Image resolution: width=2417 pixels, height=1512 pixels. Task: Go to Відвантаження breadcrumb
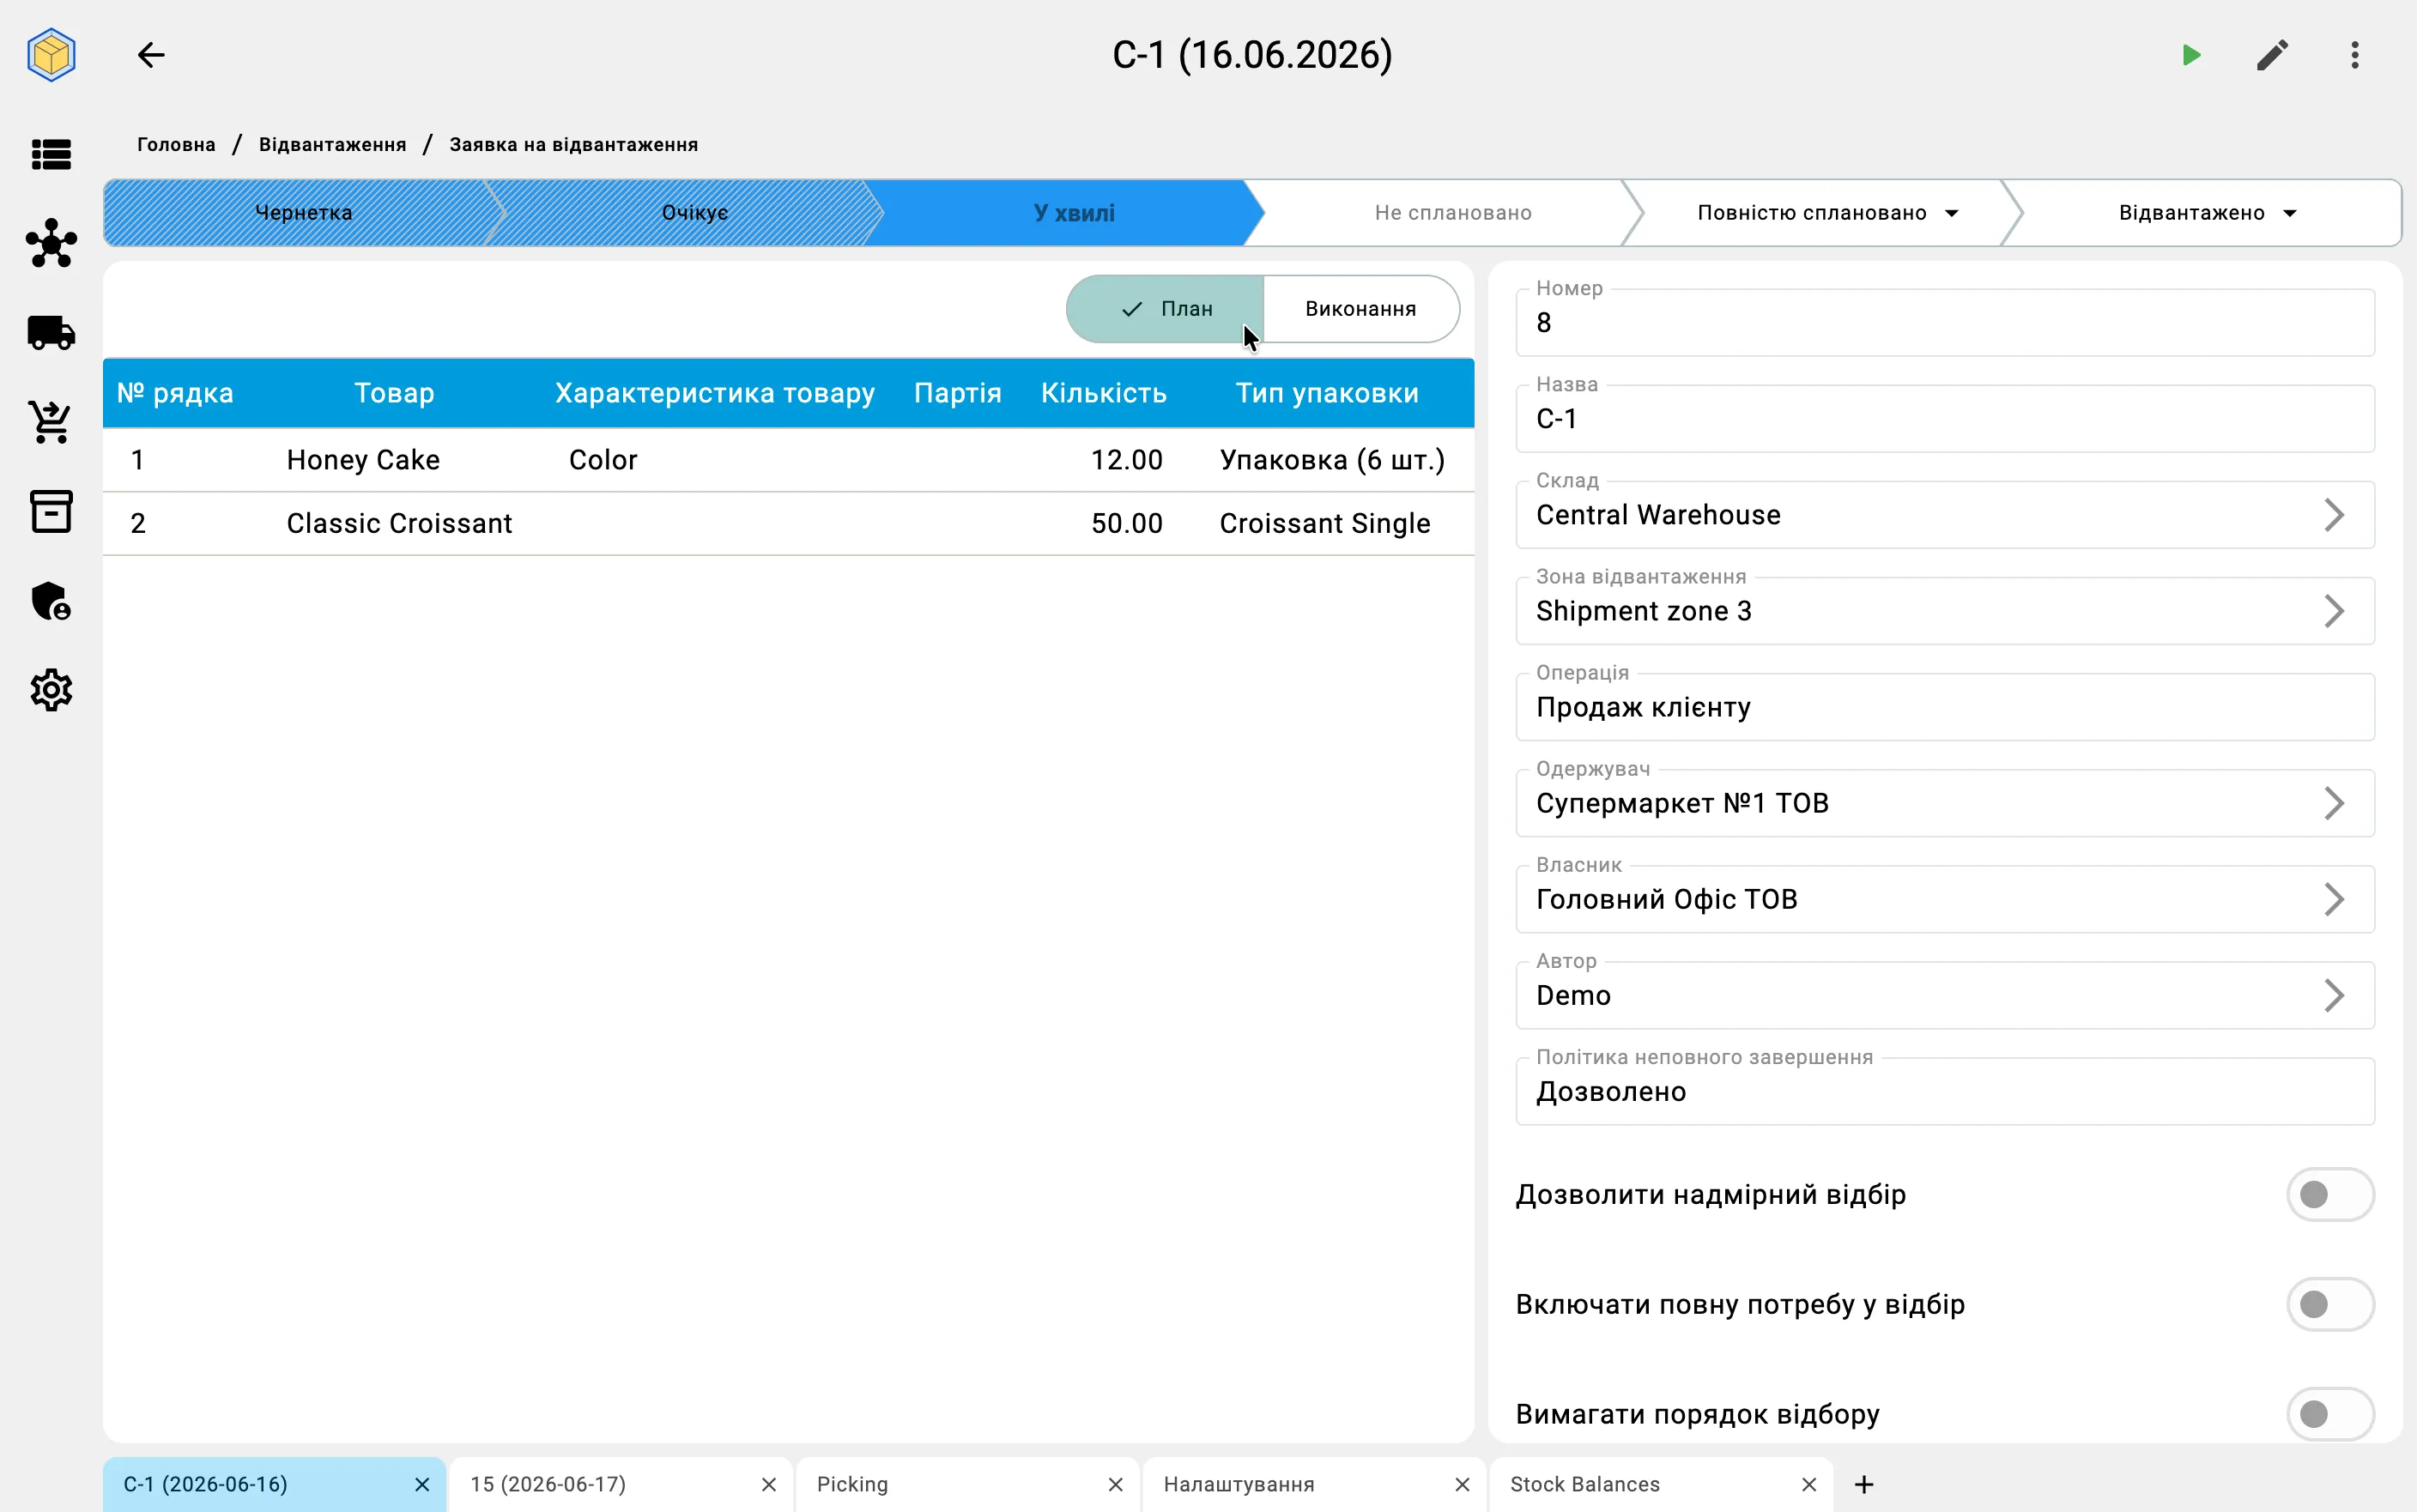point(332,144)
